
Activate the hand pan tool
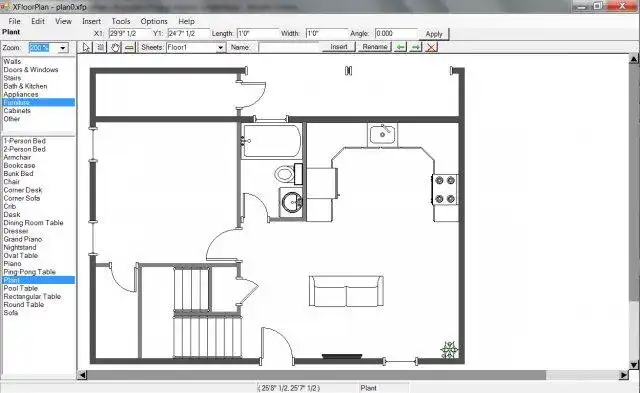click(x=115, y=47)
